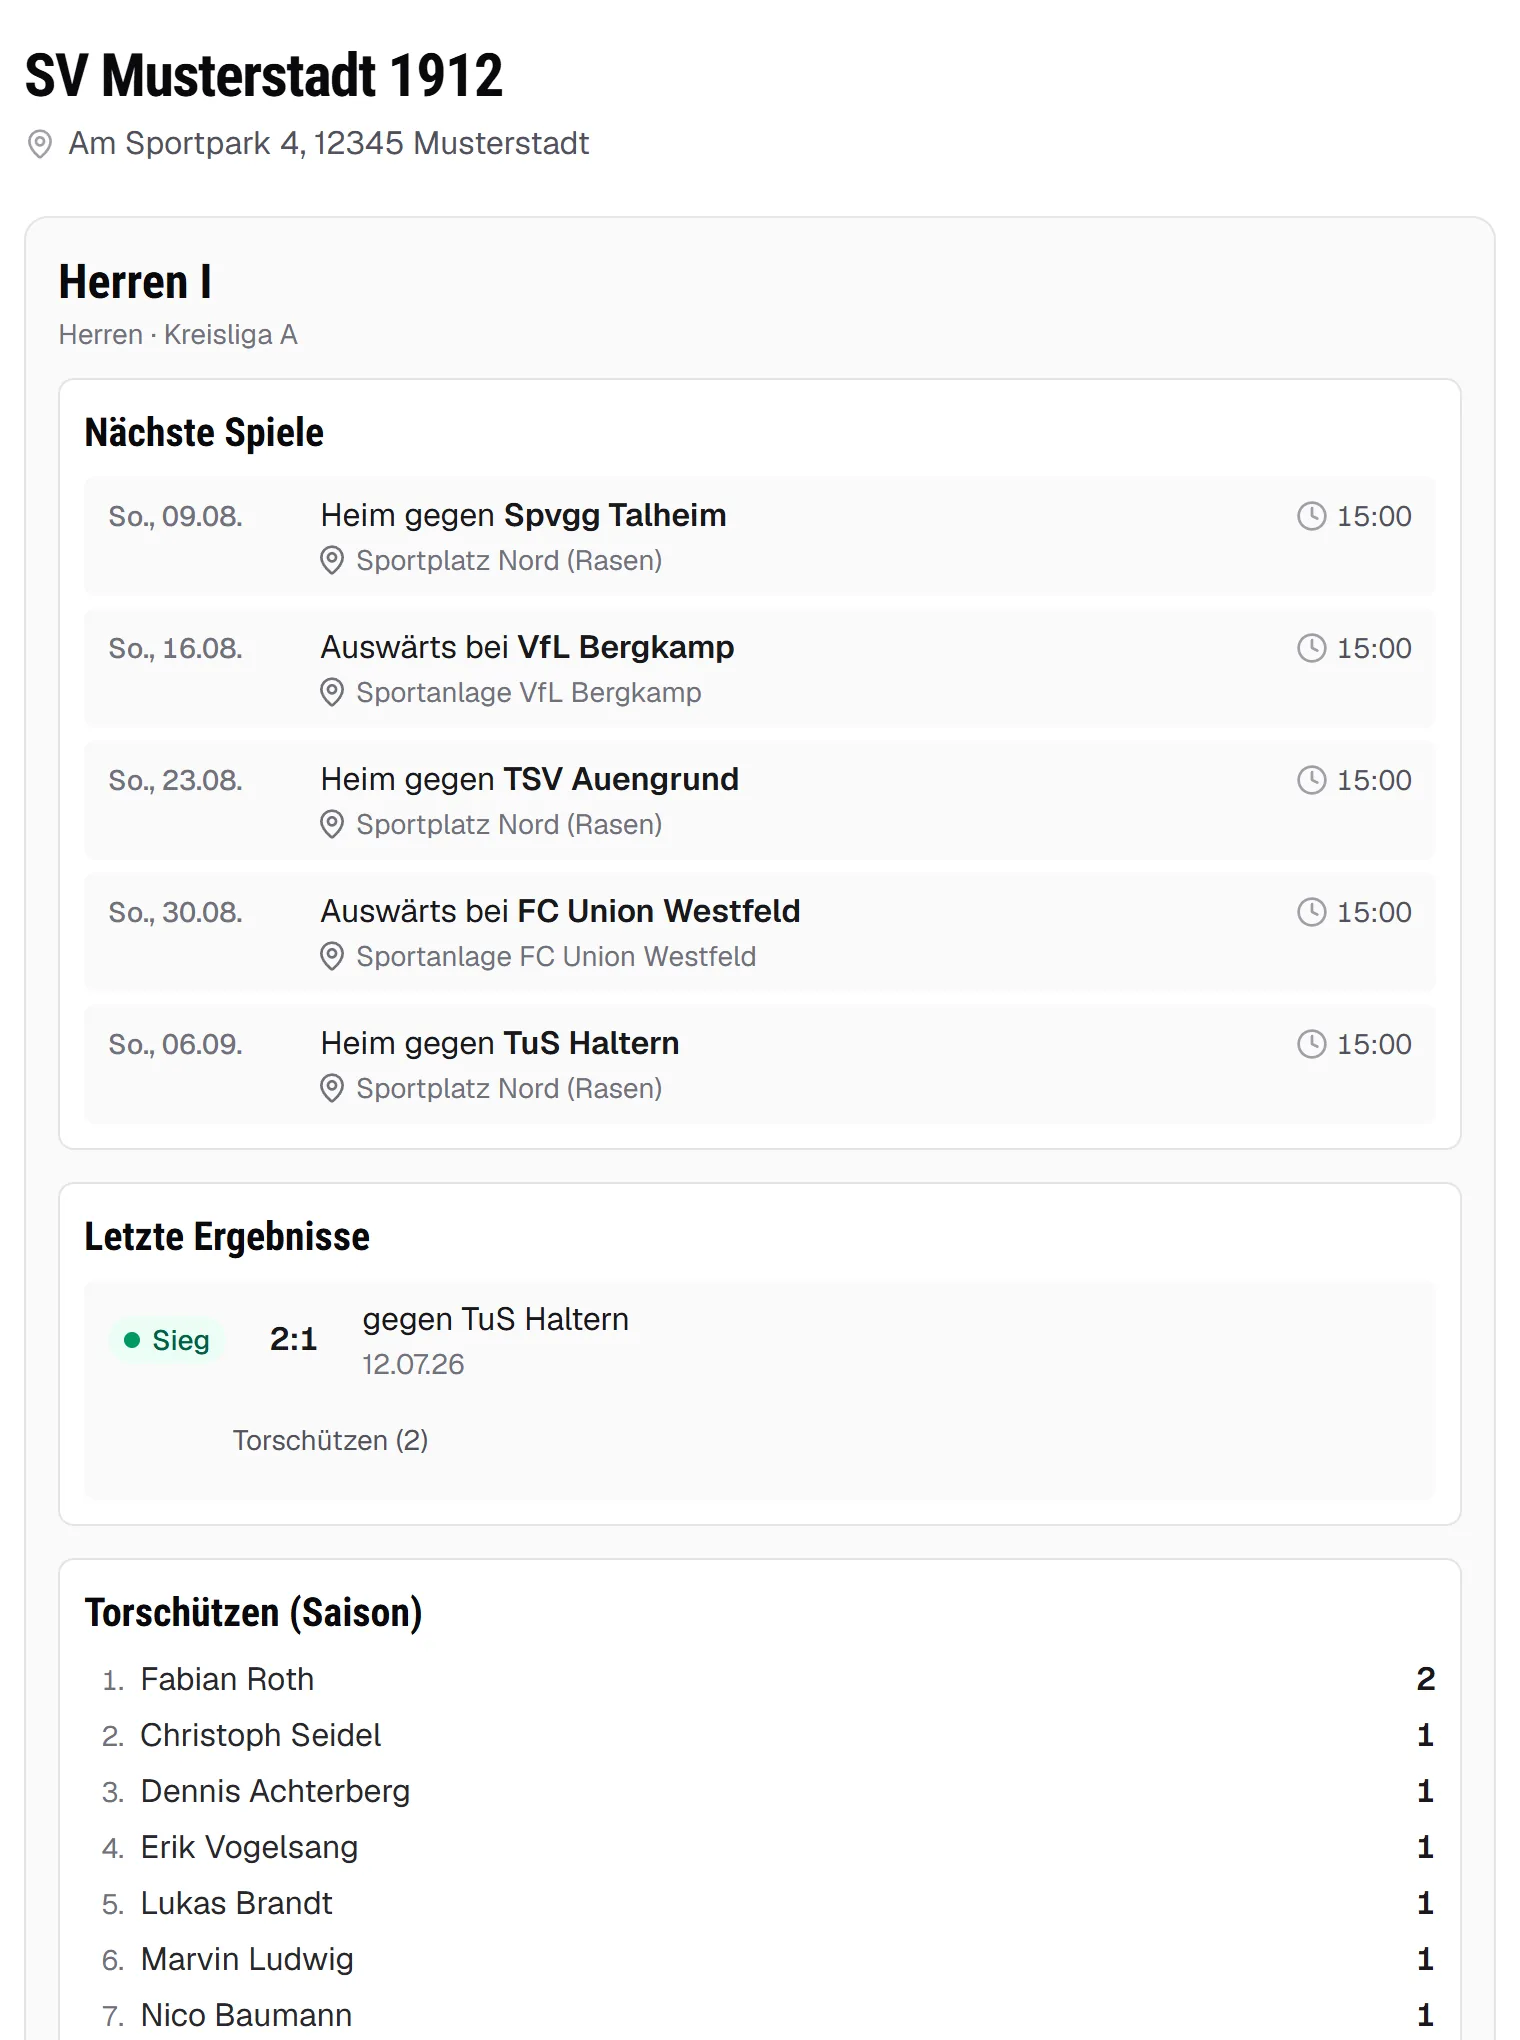Click the Am Sportpark 4 address text
The image size is (1520, 2040).
[329, 143]
